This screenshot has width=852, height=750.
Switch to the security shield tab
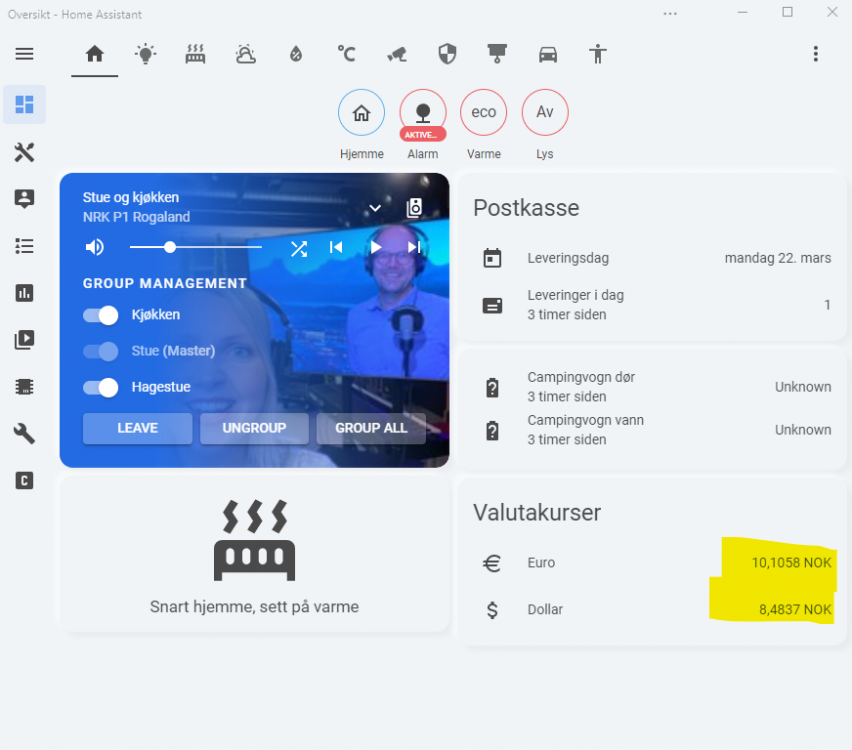coord(447,54)
